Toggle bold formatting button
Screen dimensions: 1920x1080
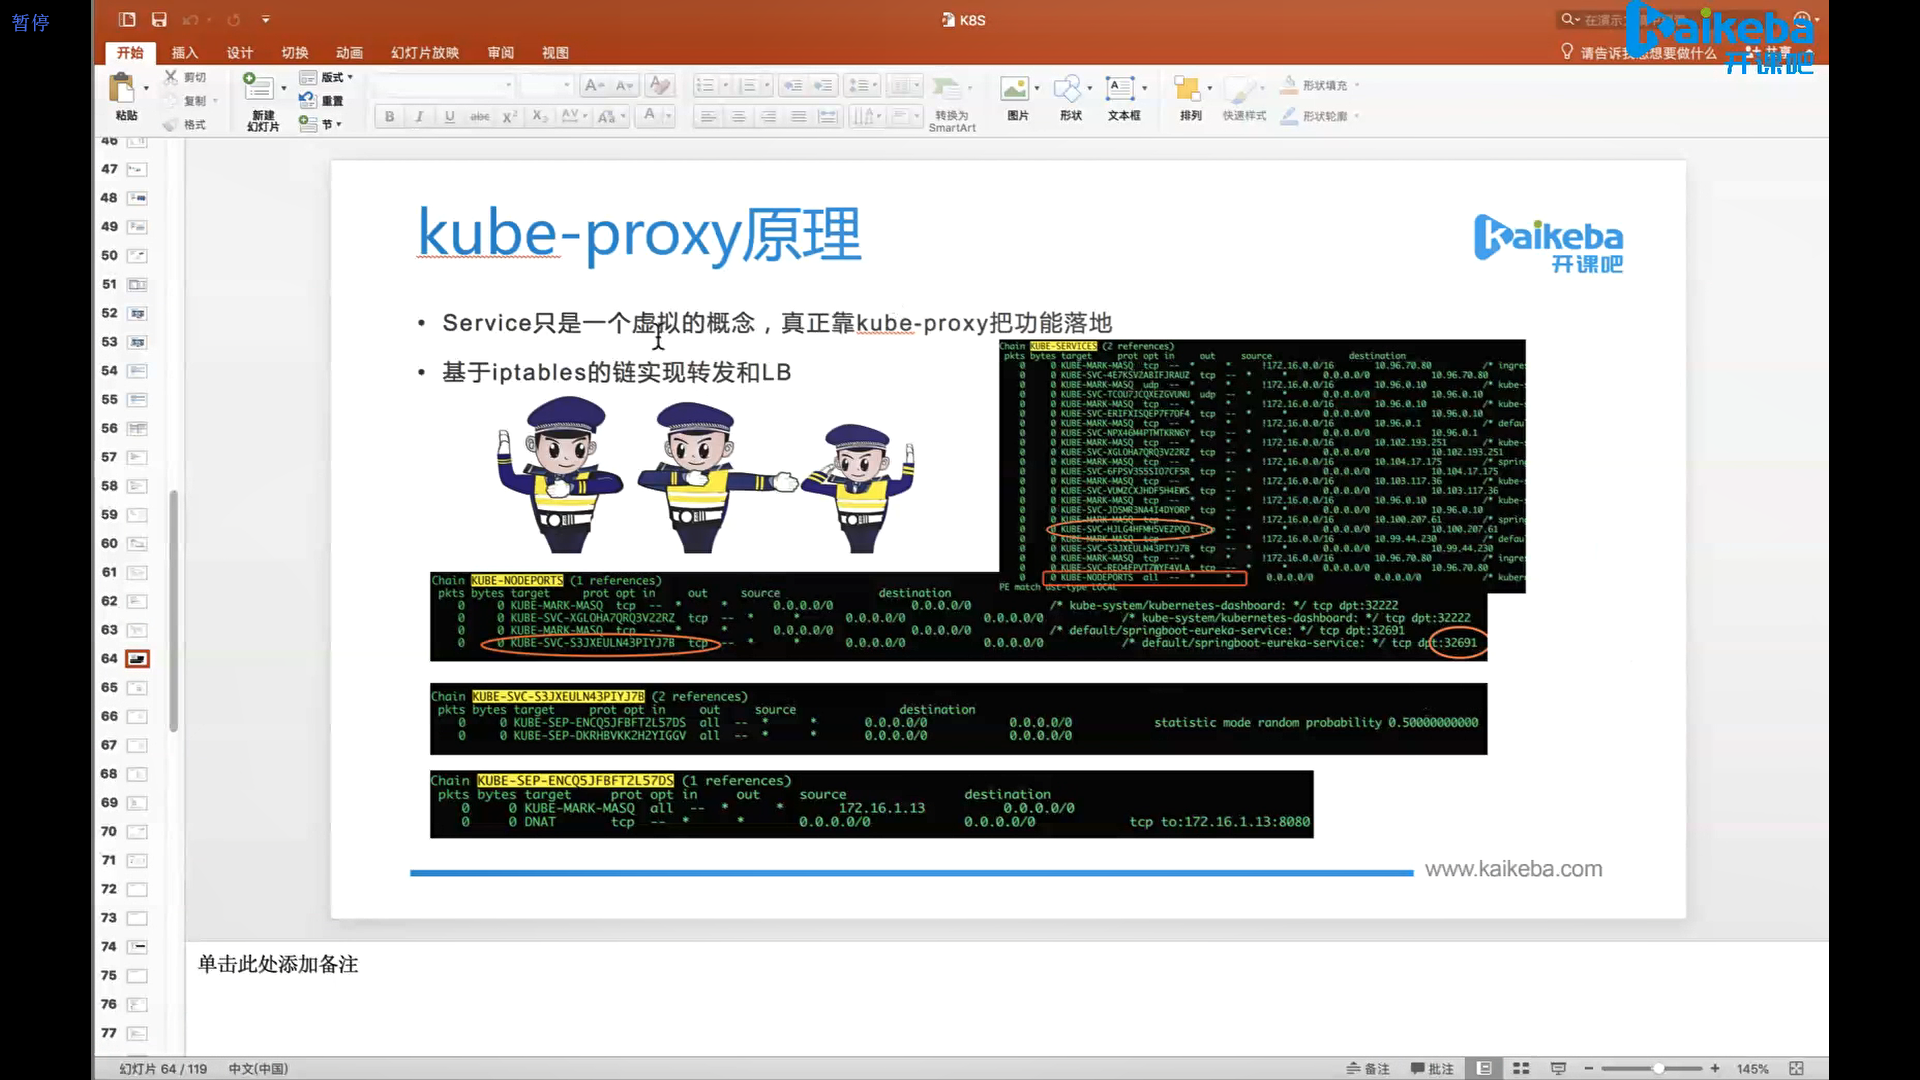pyautogui.click(x=389, y=116)
